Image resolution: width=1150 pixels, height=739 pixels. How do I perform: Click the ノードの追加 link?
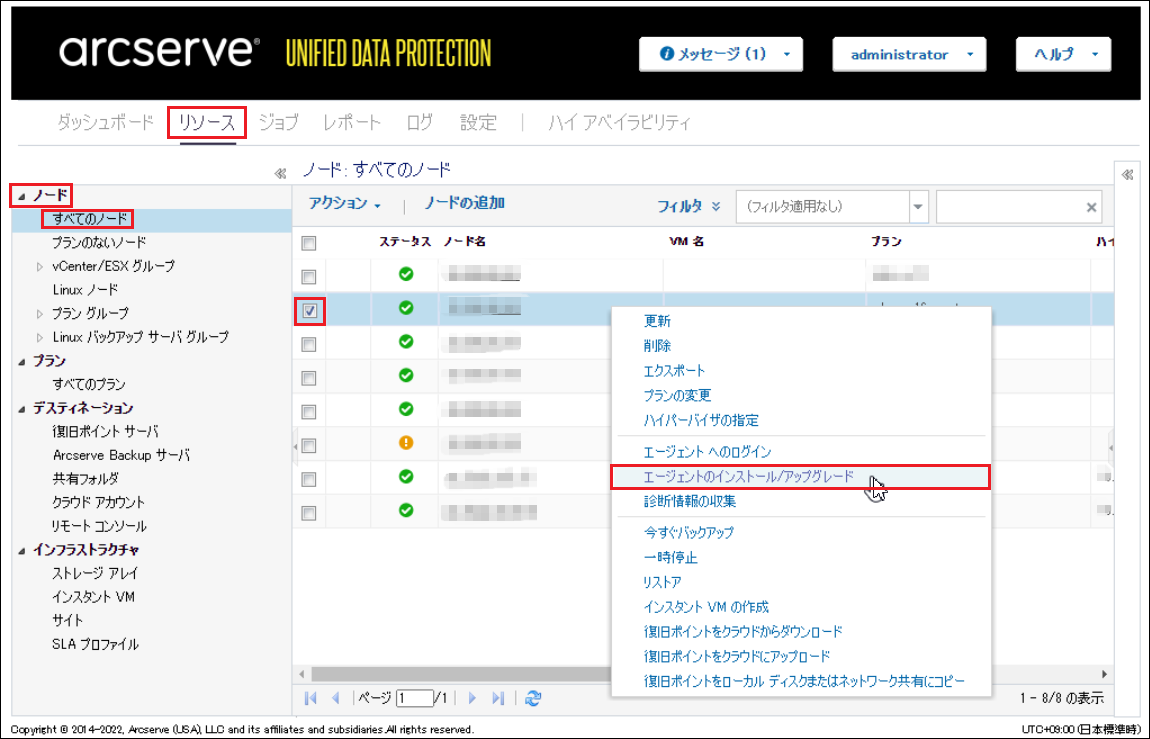pos(464,203)
